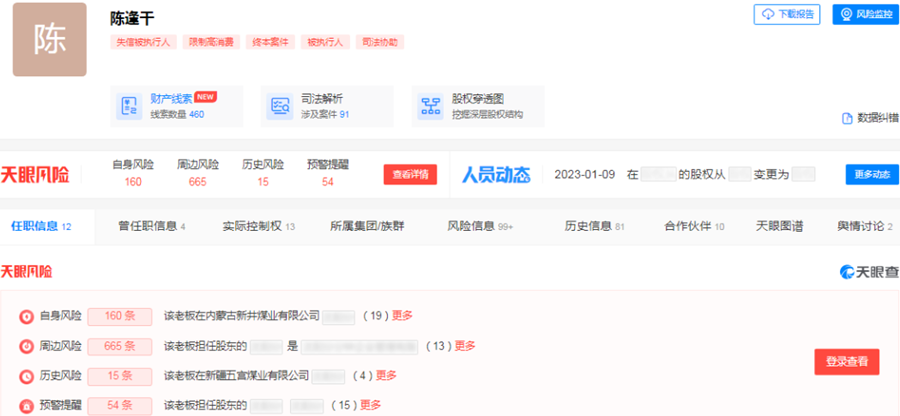Open the 舆情讨论 tab
Screen dimensions: 900x416
864,227
